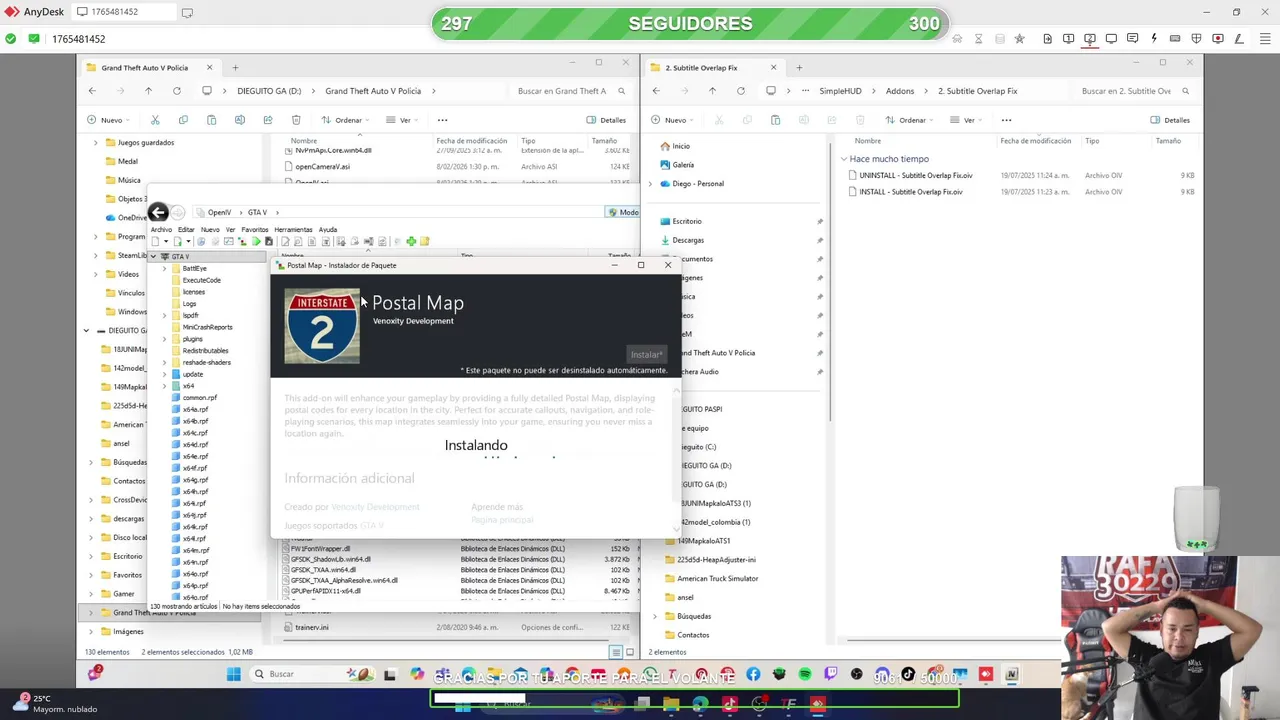Screen dimensions: 1280x720
Task: Expand the reshade-shaders folder in OpenIV tree
Action: coord(165,362)
